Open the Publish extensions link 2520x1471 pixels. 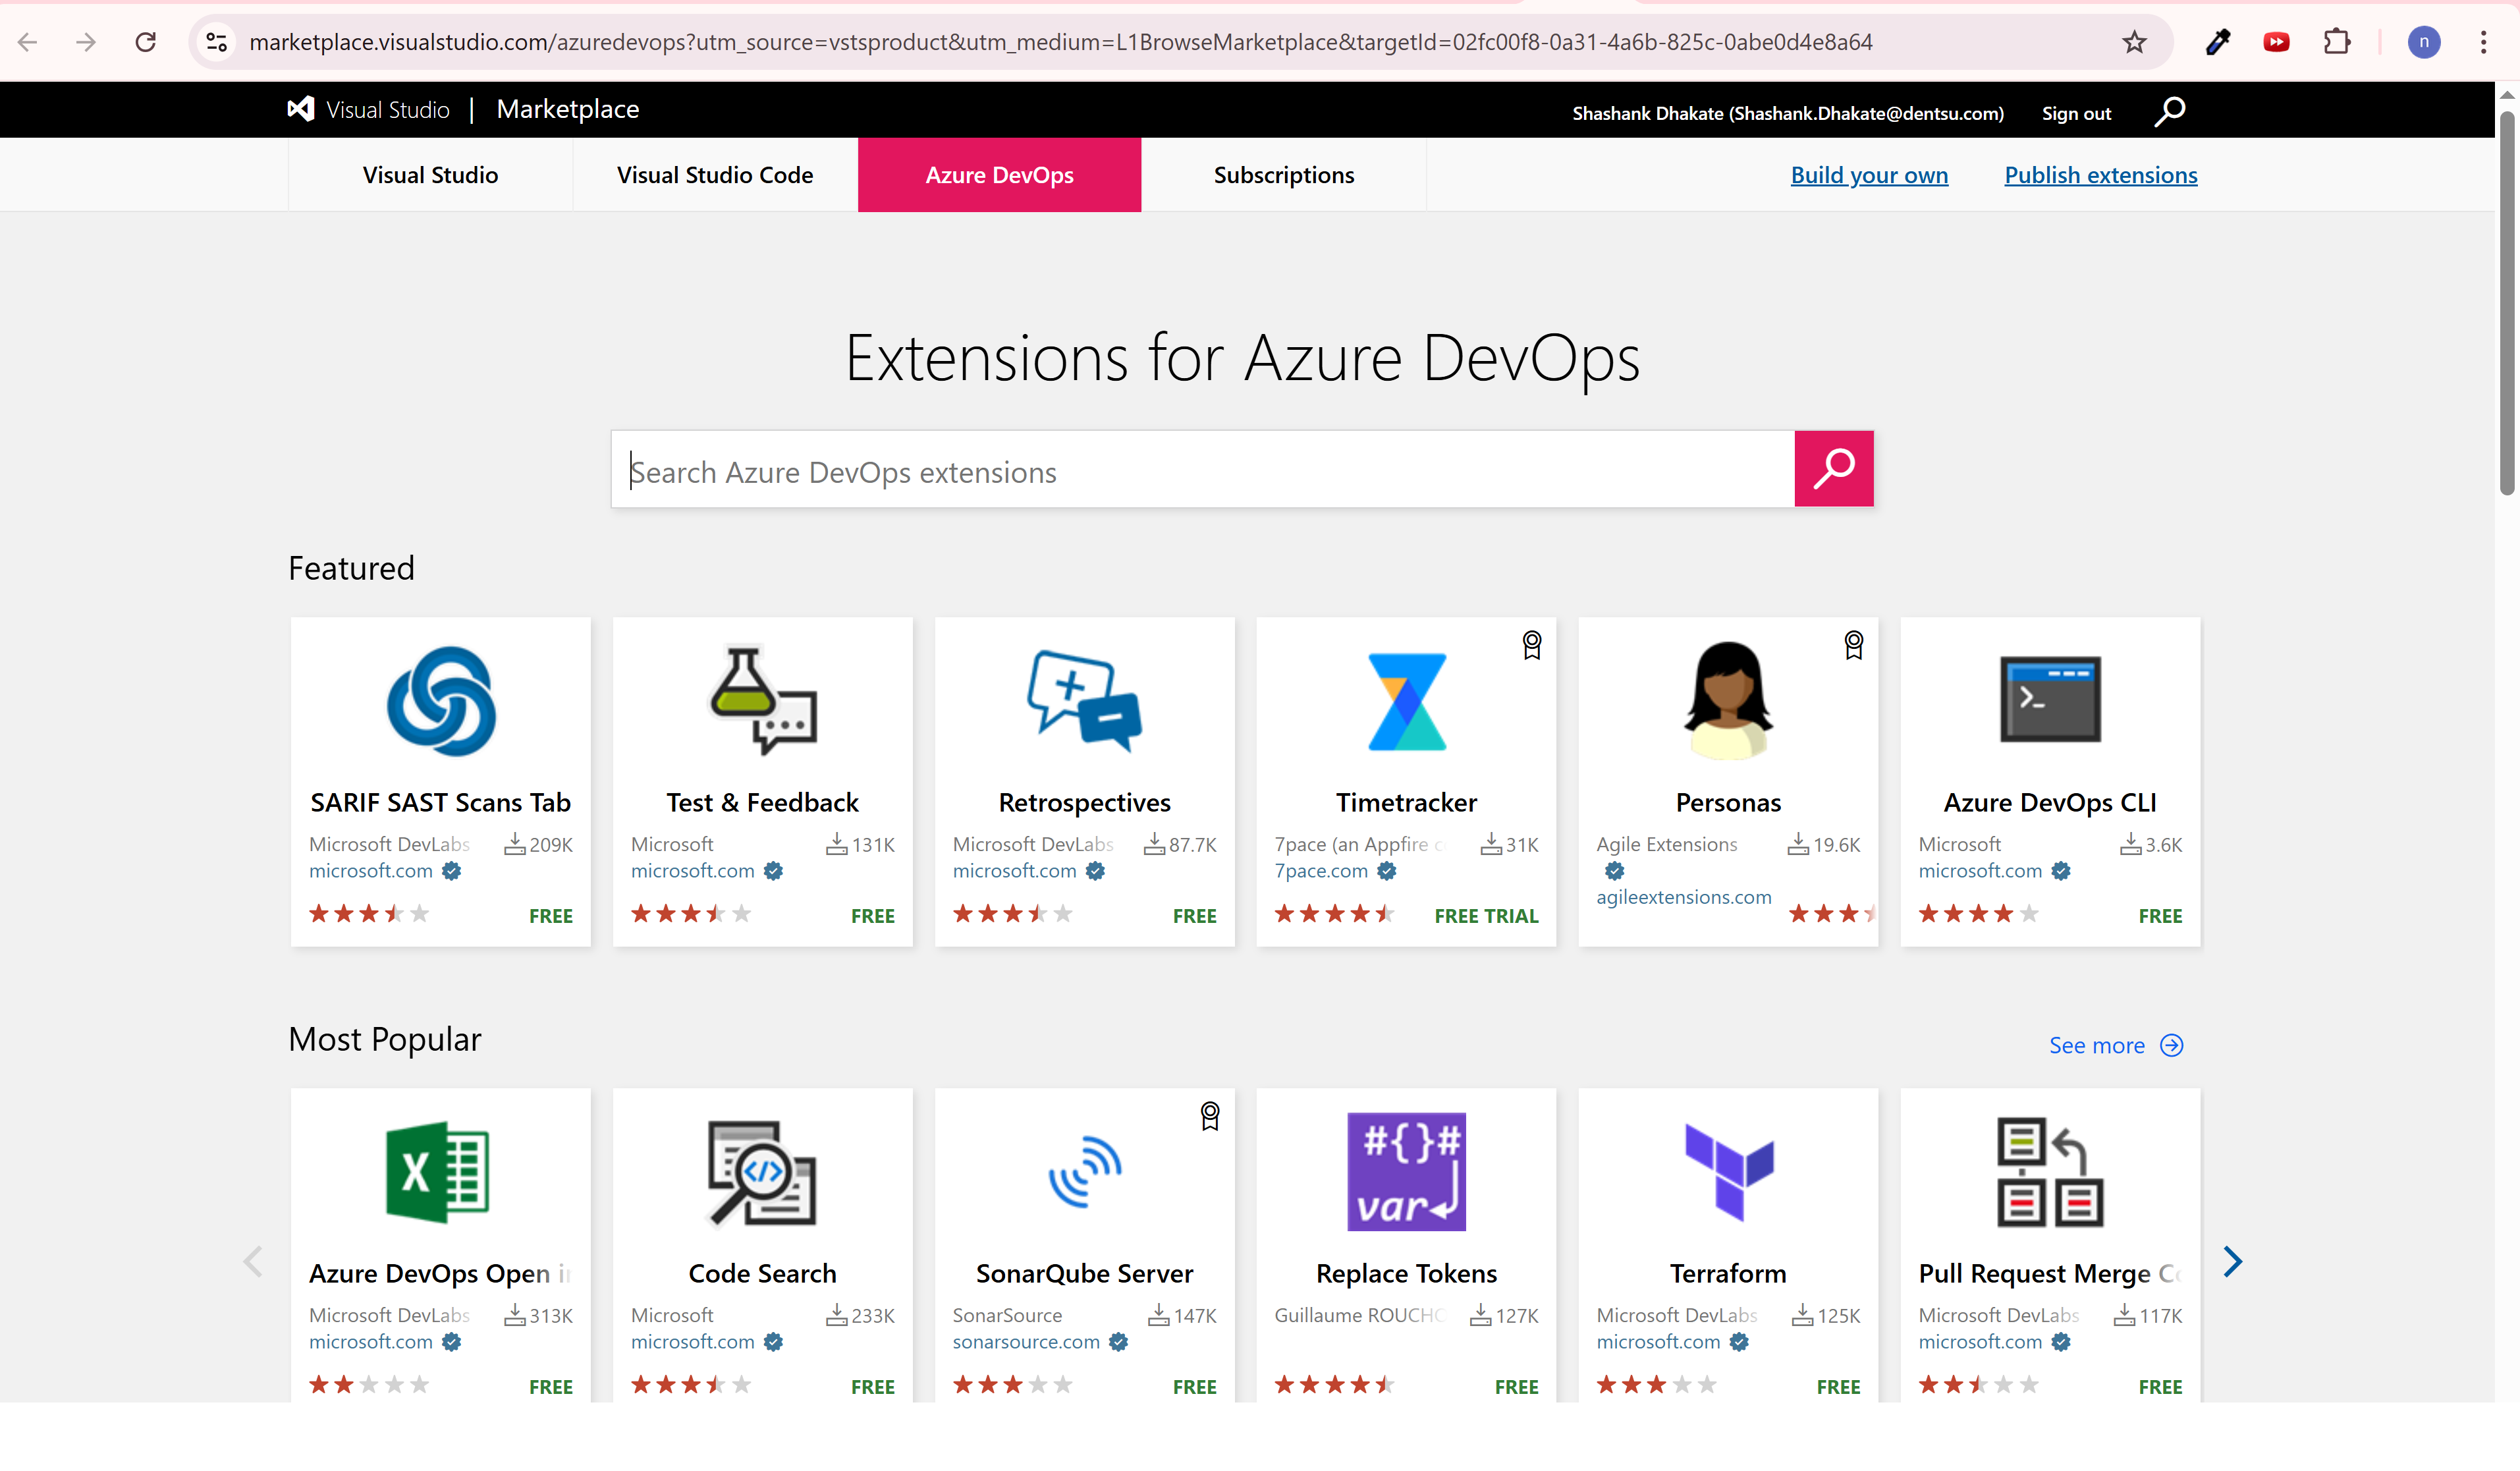[x=2100, y=174]
